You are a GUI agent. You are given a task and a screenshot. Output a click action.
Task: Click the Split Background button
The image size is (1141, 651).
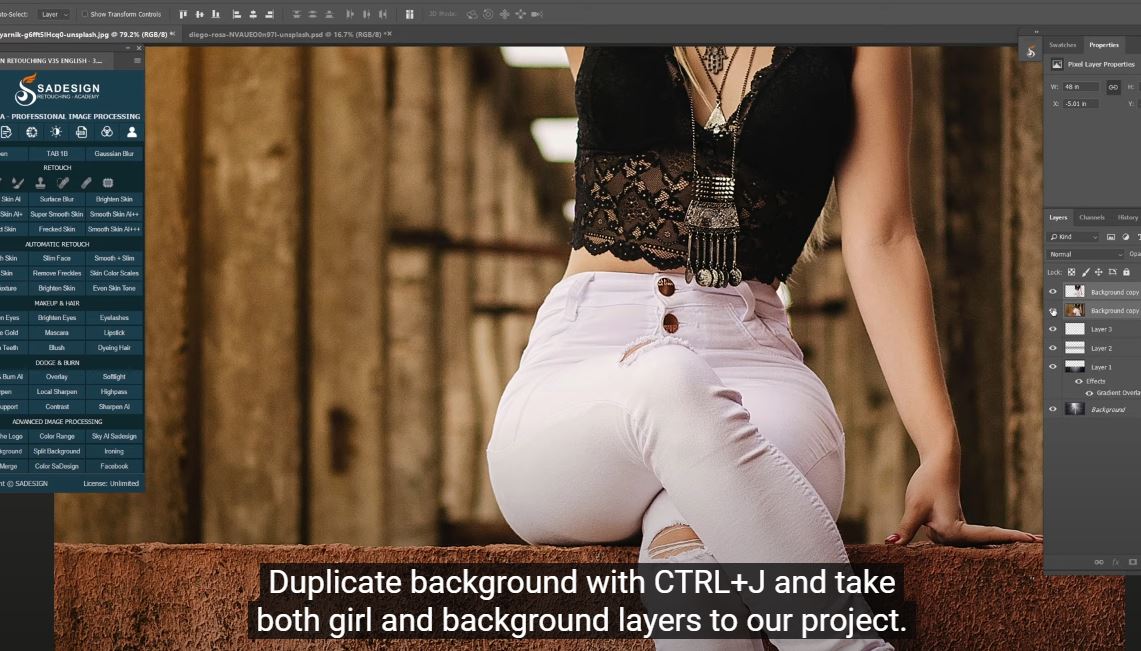point(57,451)
